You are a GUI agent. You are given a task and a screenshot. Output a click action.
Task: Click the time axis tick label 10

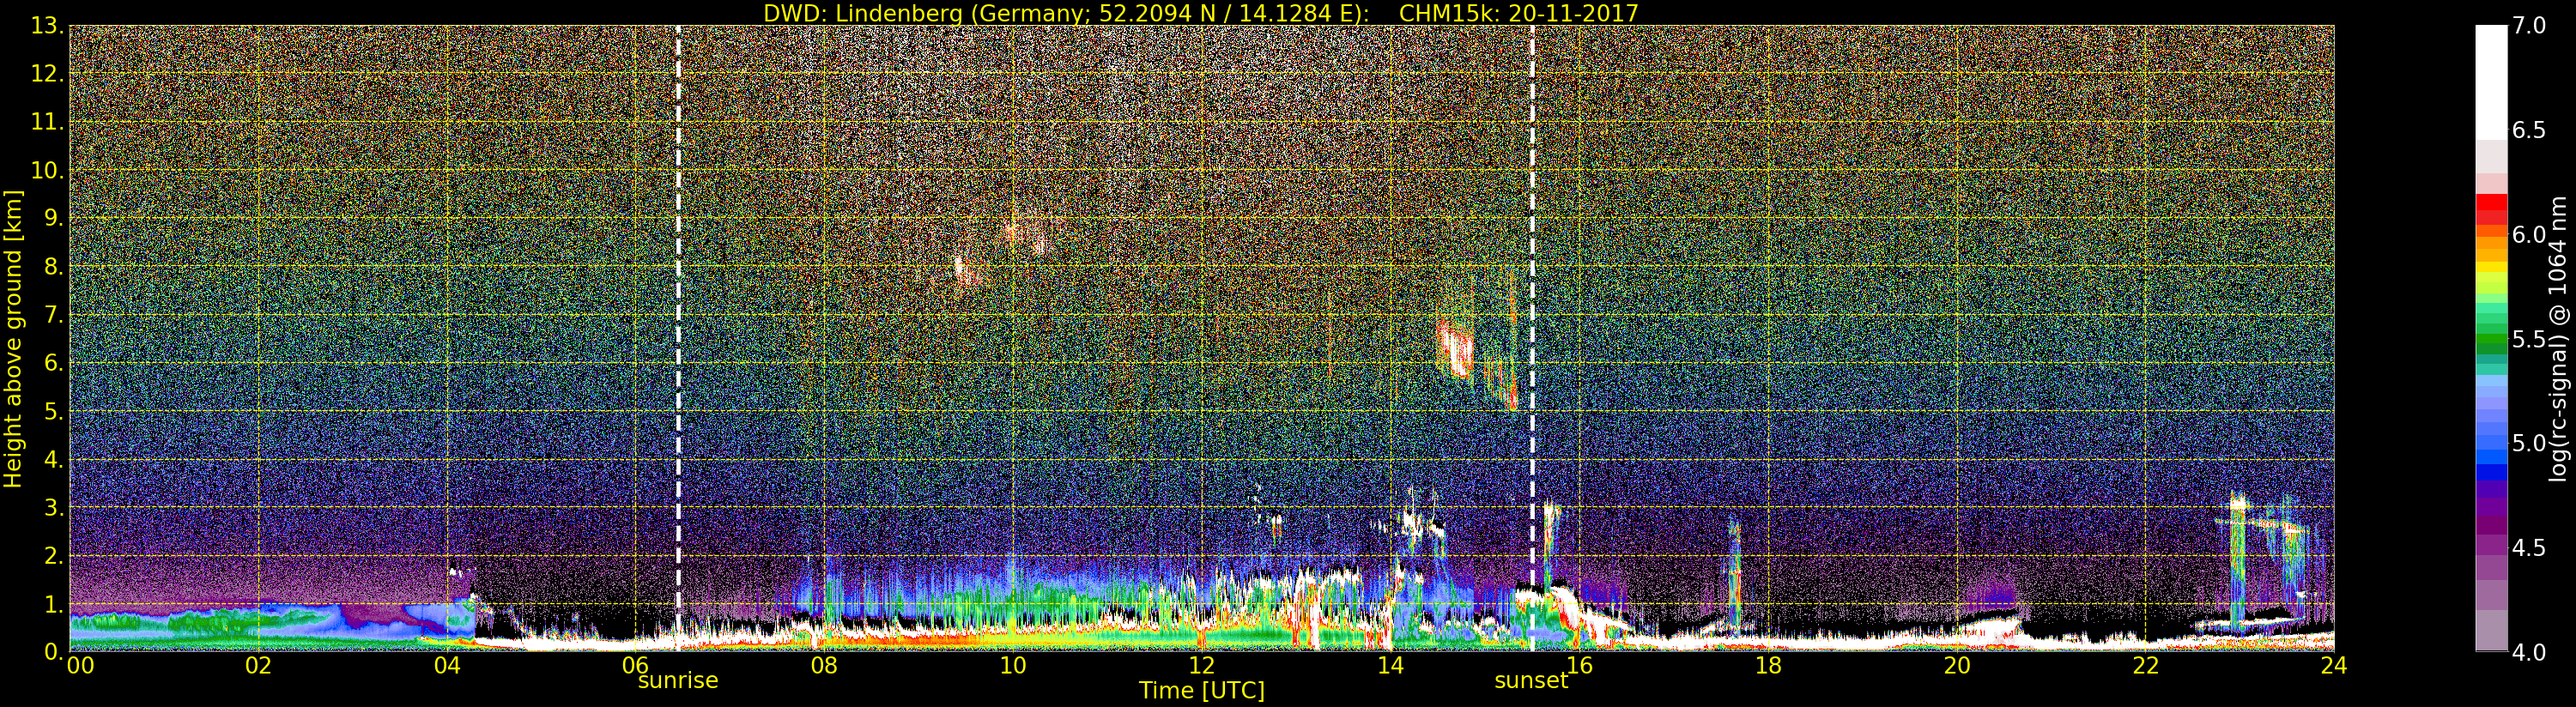pos(1013,665)
